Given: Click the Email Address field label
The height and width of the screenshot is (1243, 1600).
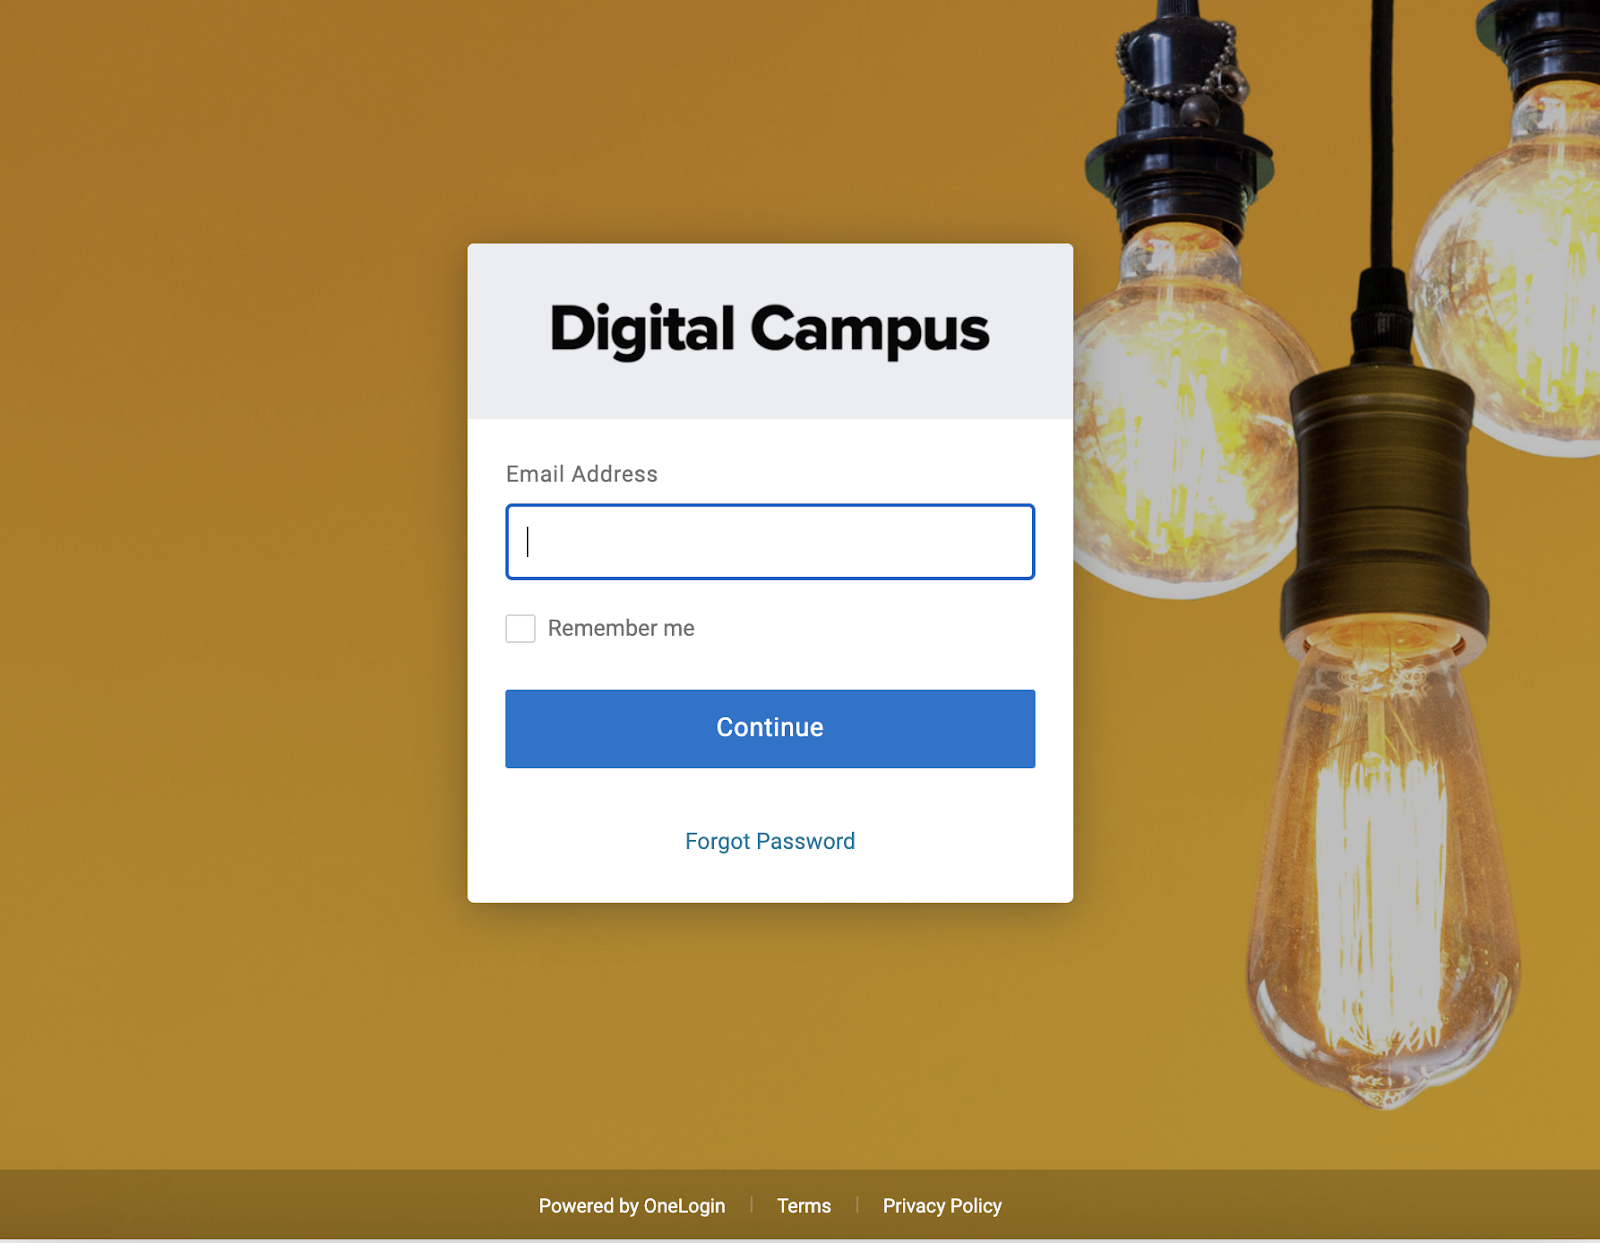Looking at the screenshot, I should click(582, 474).
